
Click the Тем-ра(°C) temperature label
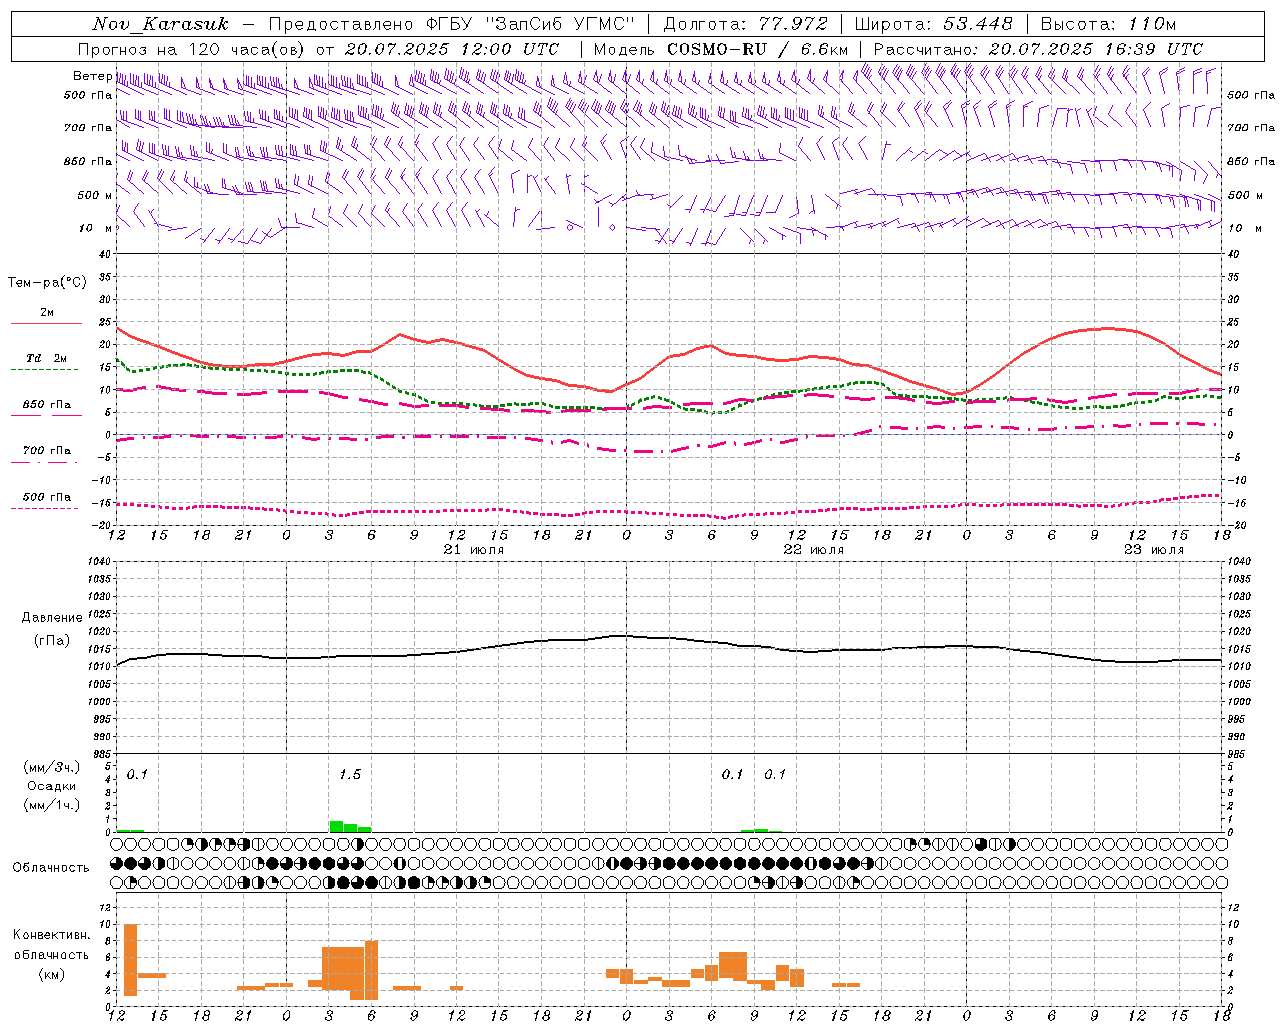point(47,283)
